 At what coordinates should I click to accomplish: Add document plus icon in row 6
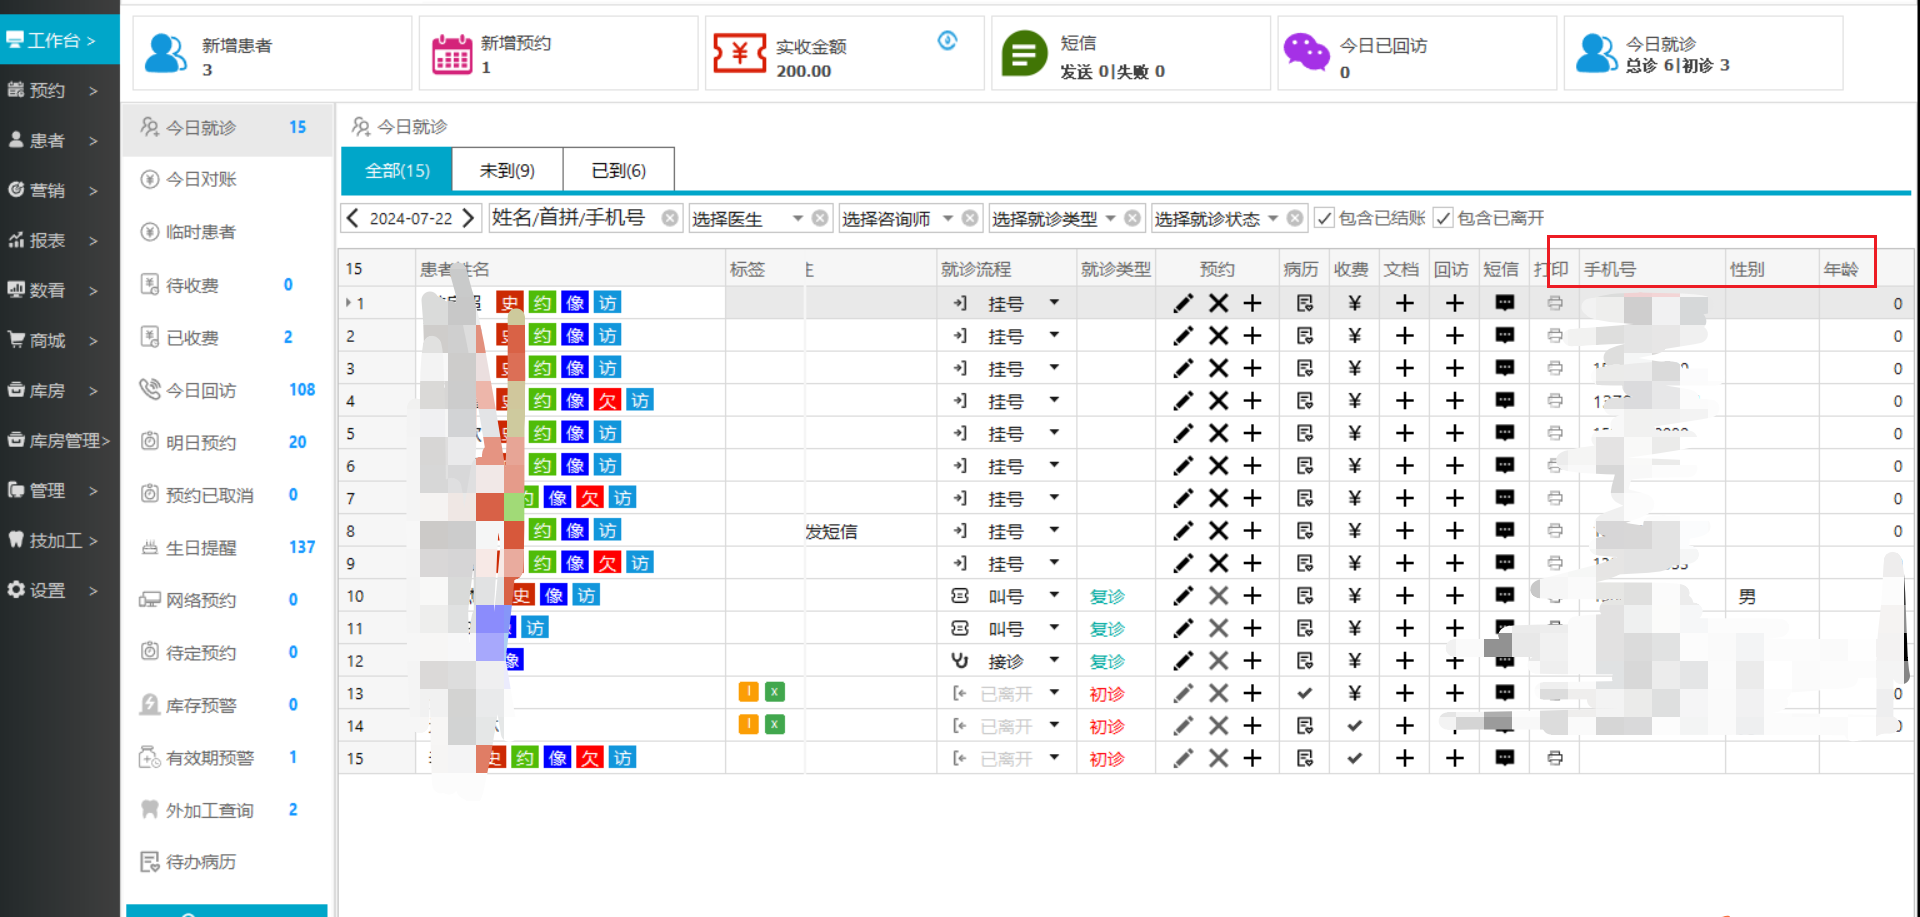point(1404,466)
